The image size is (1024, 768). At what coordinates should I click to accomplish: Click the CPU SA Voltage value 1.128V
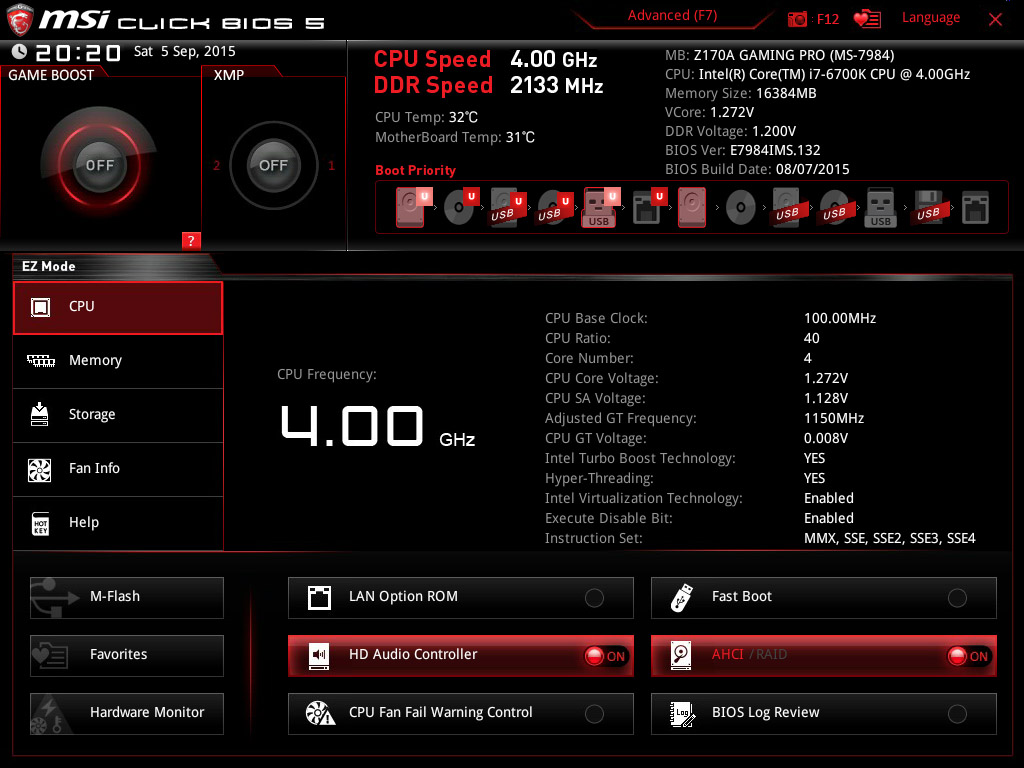point(826,398)
